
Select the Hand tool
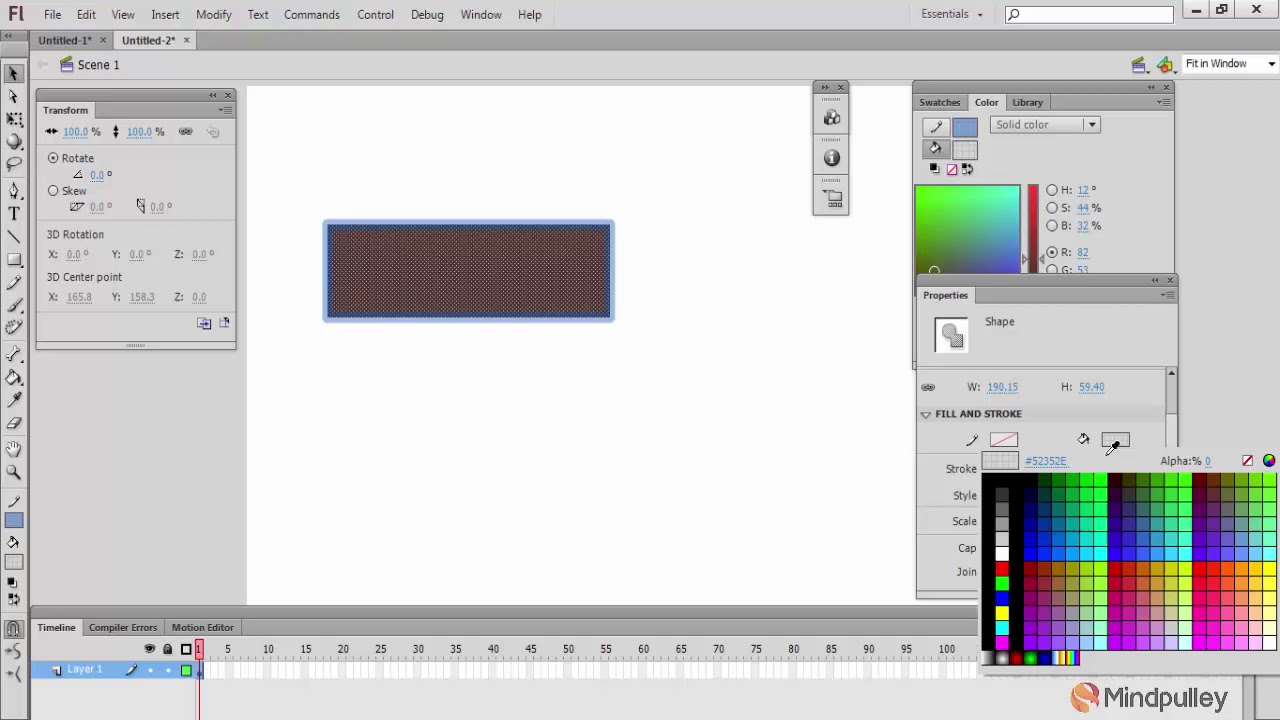14,449
